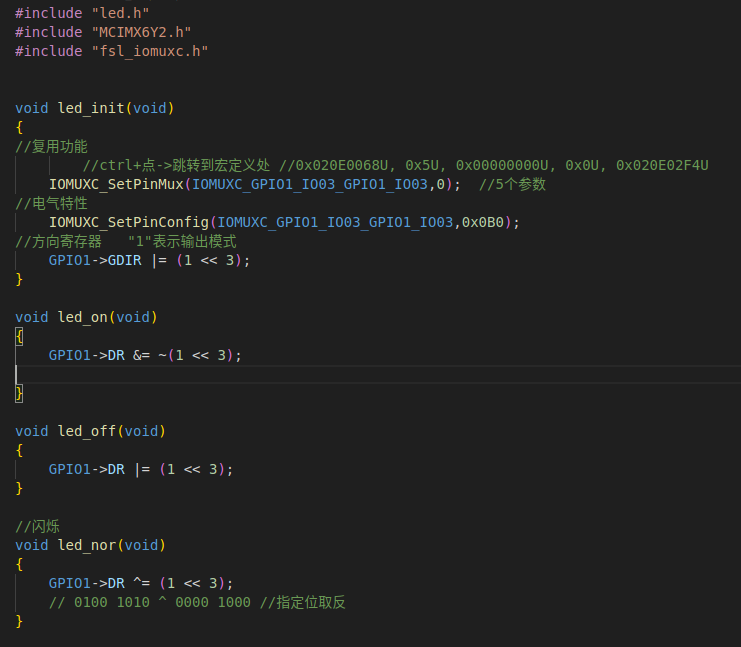Click the GPIO1->GDIR assignment line

(149, 260)
